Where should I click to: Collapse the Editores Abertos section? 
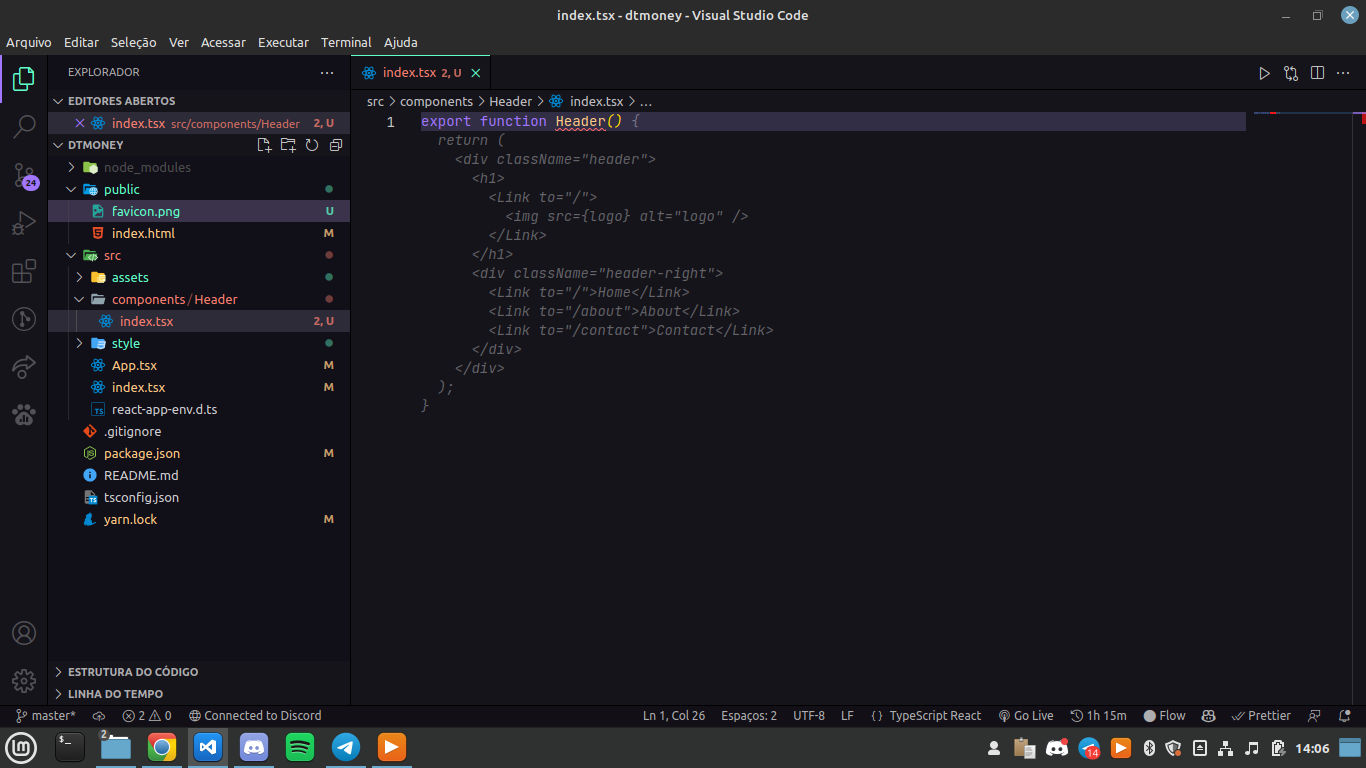[x=199, y=101]
